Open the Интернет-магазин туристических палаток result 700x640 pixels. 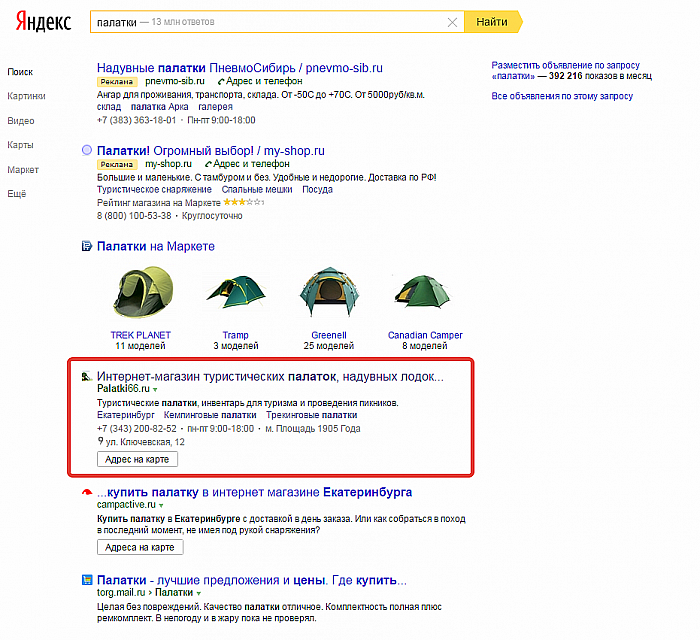point(270,377)
